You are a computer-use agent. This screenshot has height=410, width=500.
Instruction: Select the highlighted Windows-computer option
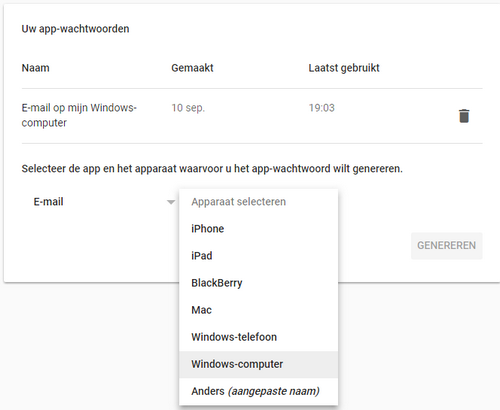tap(258, 364)
